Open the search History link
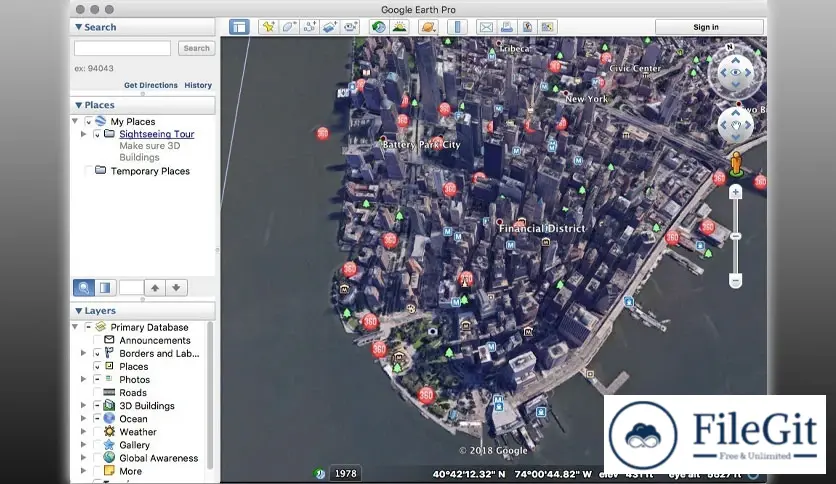 pyautogui.click(x=198, y=85)
